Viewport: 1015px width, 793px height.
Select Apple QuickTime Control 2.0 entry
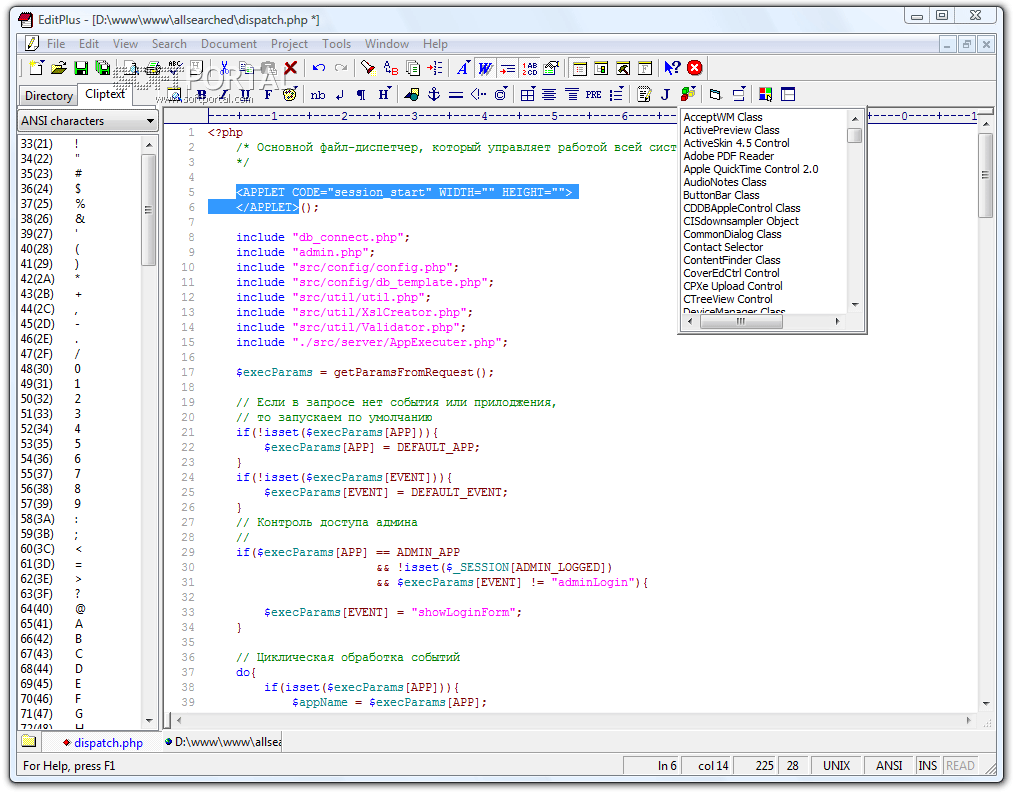point(750,169)
